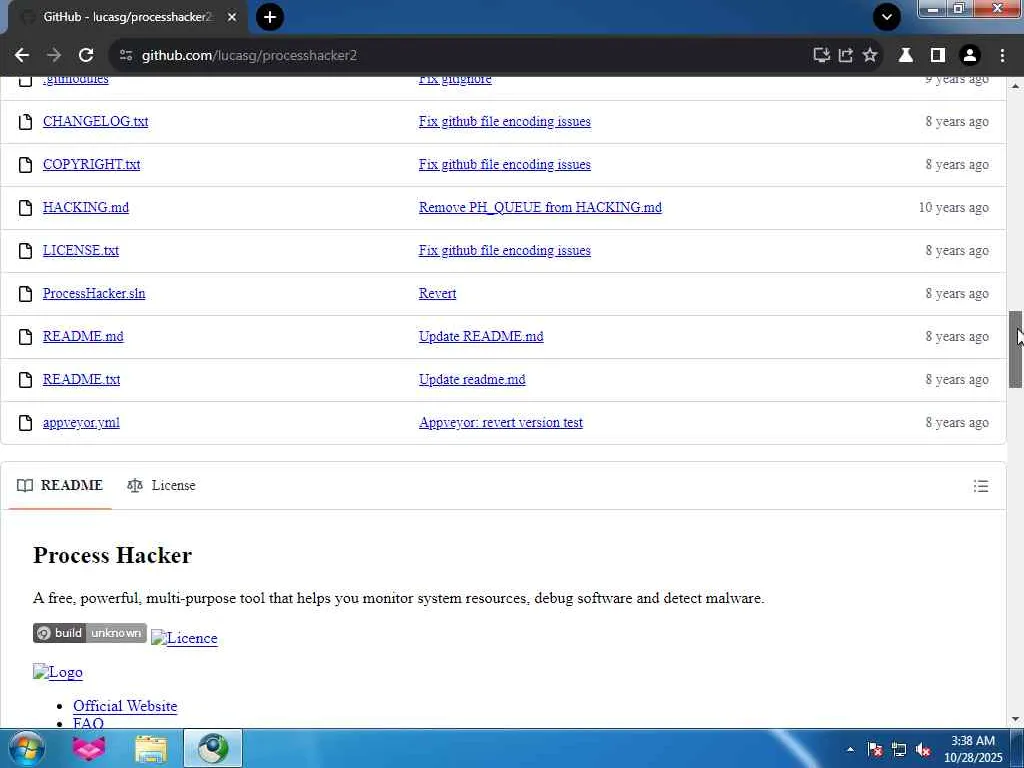Image resolution: width=1024 pixels, height=768 pixels.
Task: Open Windows Explorer from taskbar
Action: 151,748
